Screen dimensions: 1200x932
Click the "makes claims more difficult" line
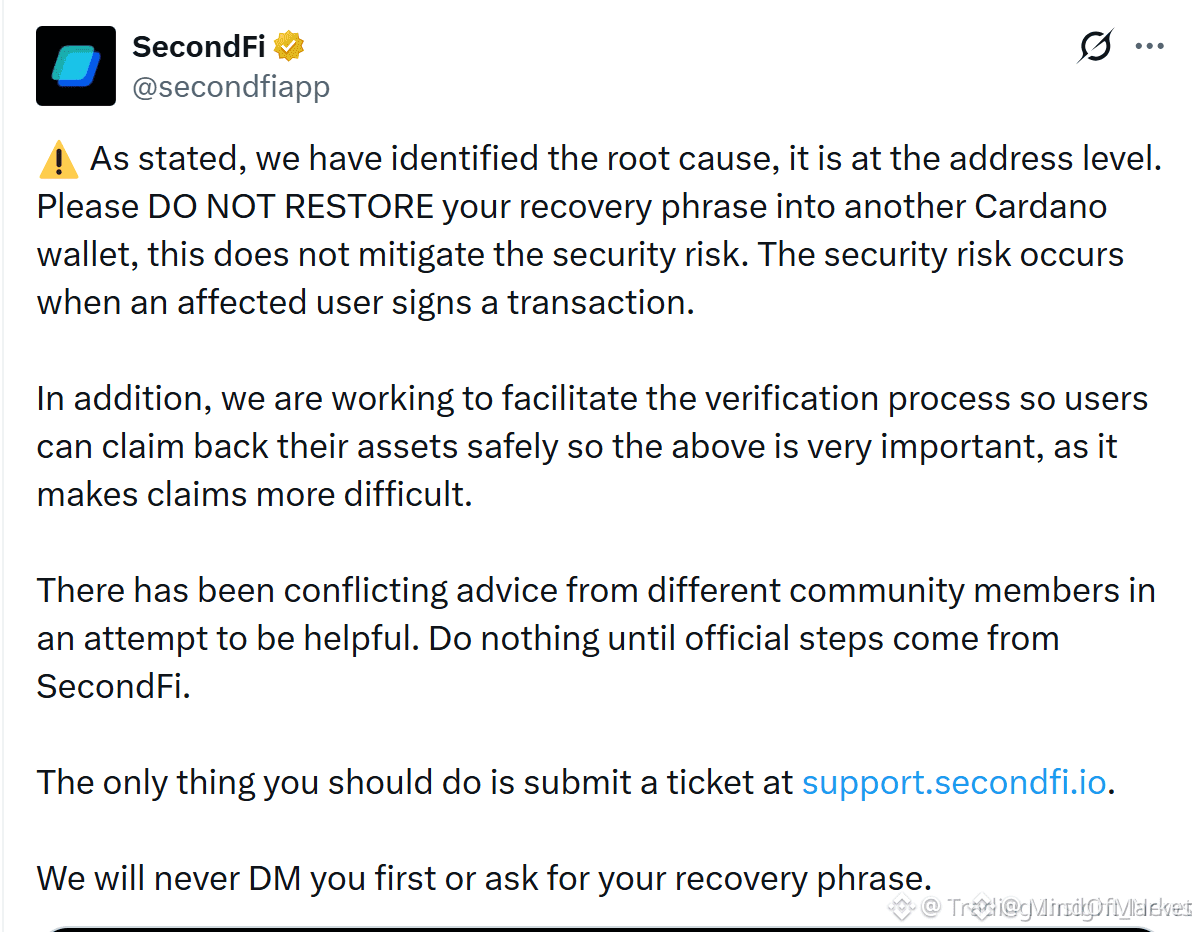(x=254, y=494)
